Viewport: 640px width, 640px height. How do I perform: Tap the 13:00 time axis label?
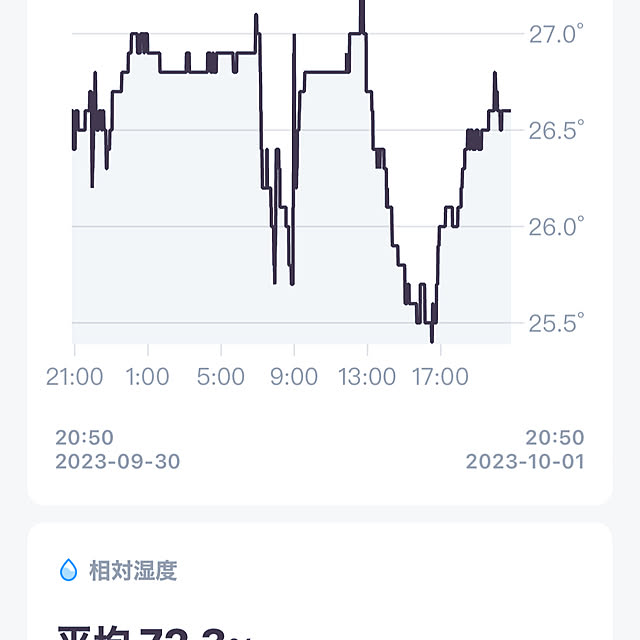(367, 376)
